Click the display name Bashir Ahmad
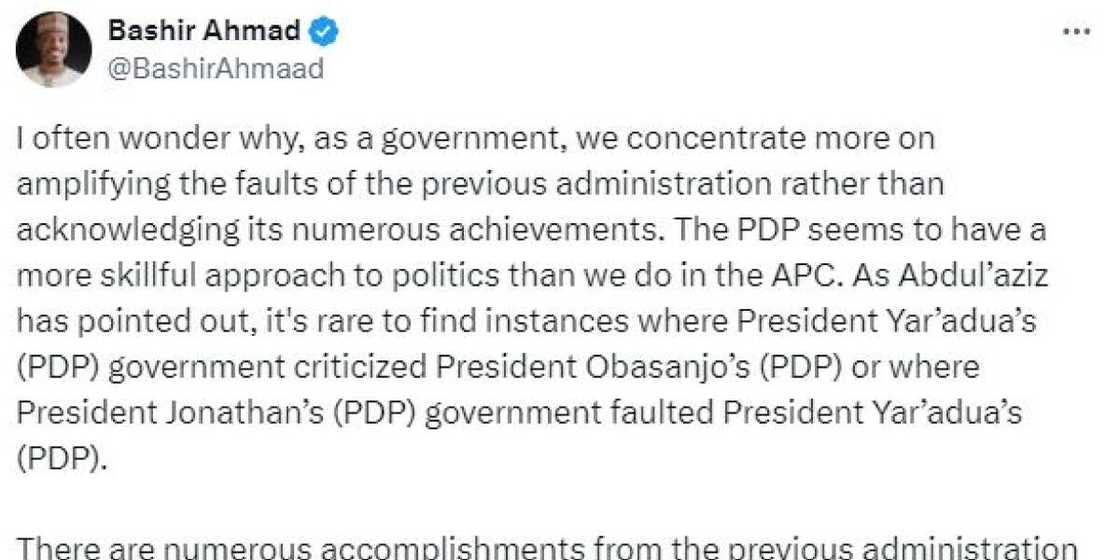Screen dimensions: 1120x560 coord(201,32)
